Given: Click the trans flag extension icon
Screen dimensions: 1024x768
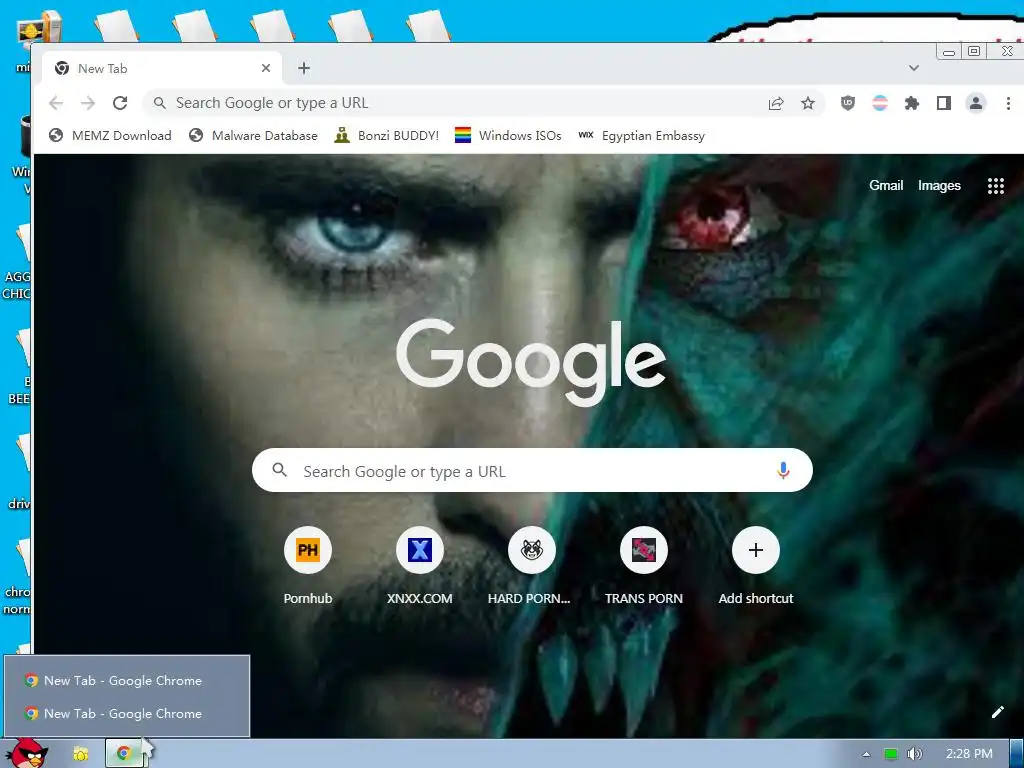Looking at the screenshot, I should (x=880, y=103).
